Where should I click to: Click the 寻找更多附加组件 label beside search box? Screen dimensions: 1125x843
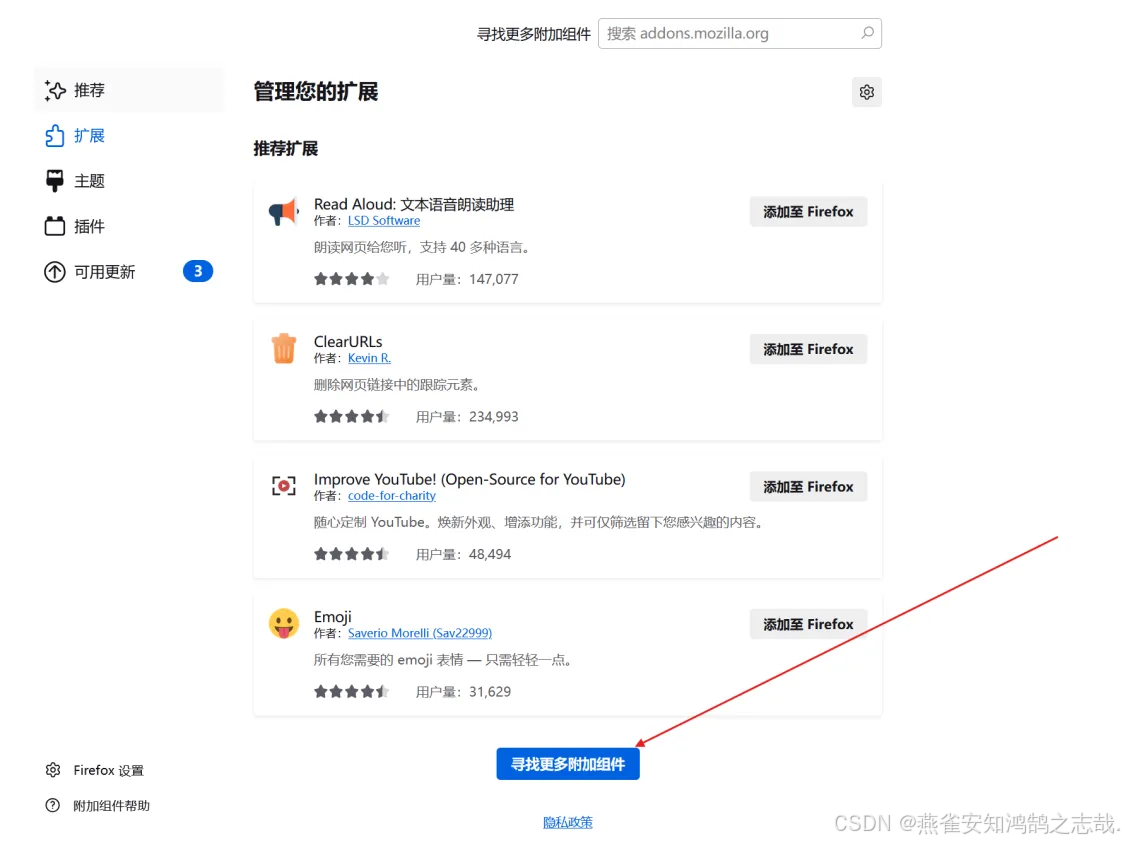(x=534, y=34)
